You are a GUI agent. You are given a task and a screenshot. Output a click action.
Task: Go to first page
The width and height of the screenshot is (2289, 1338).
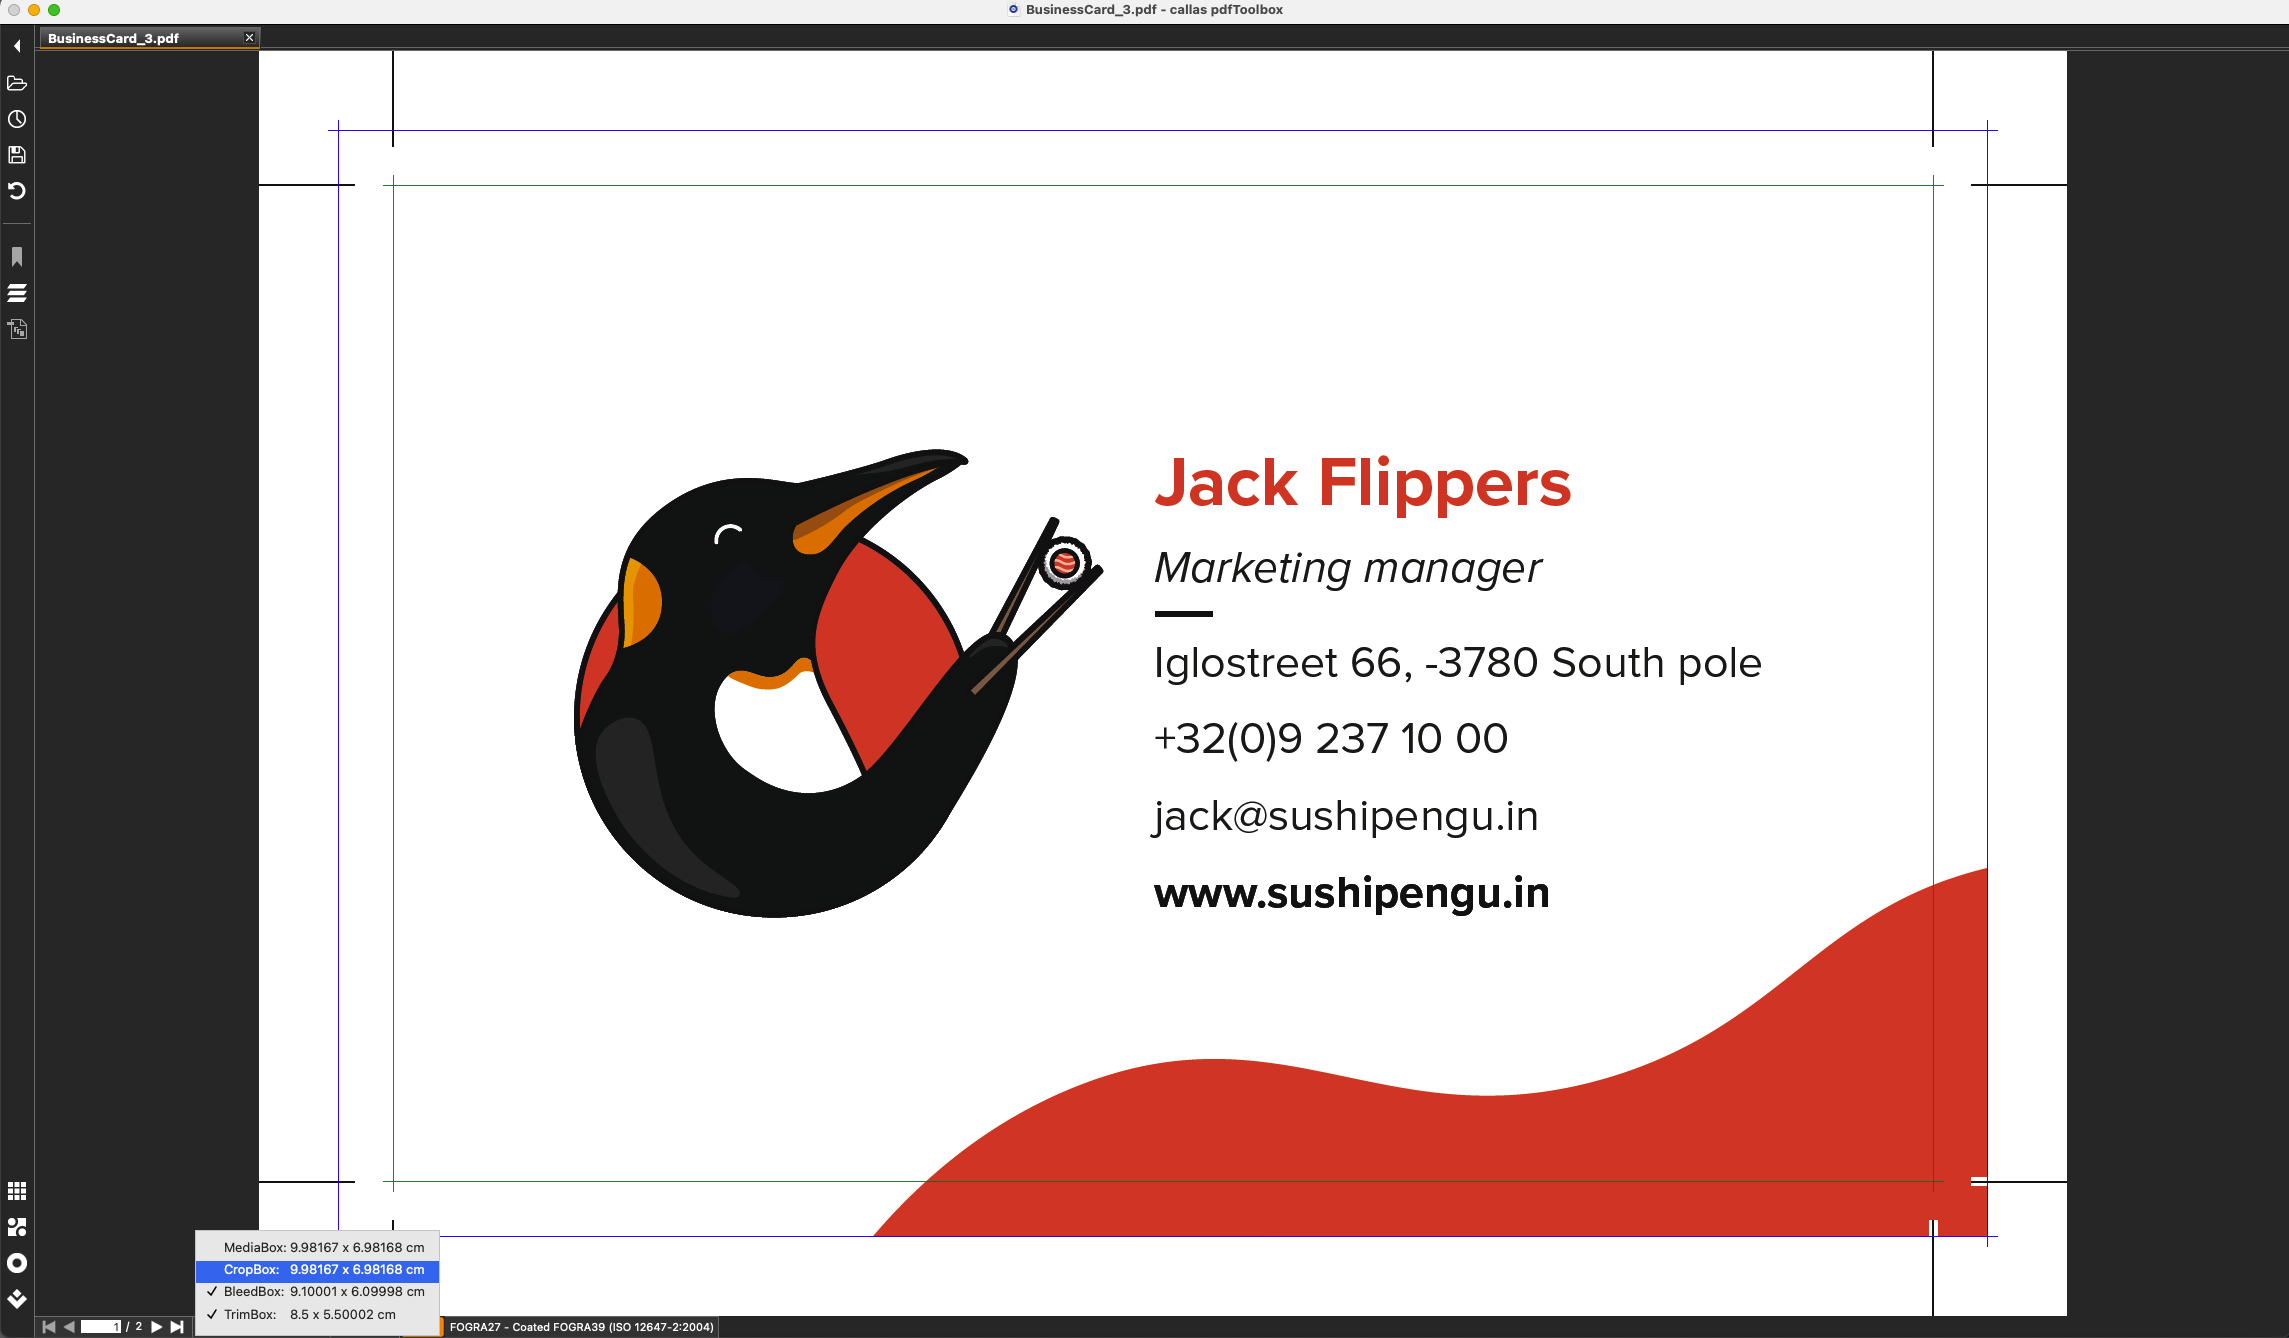[49, 1327]
